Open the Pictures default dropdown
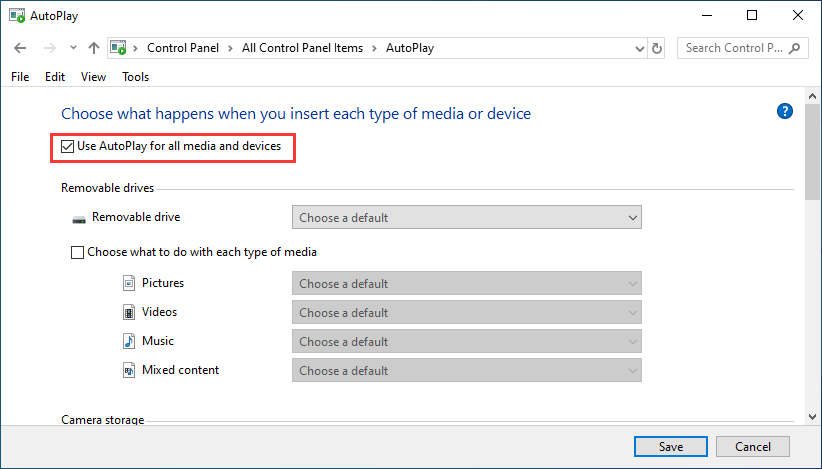The height and width of the screenshot is (469, 822). [x=467, y=283]
